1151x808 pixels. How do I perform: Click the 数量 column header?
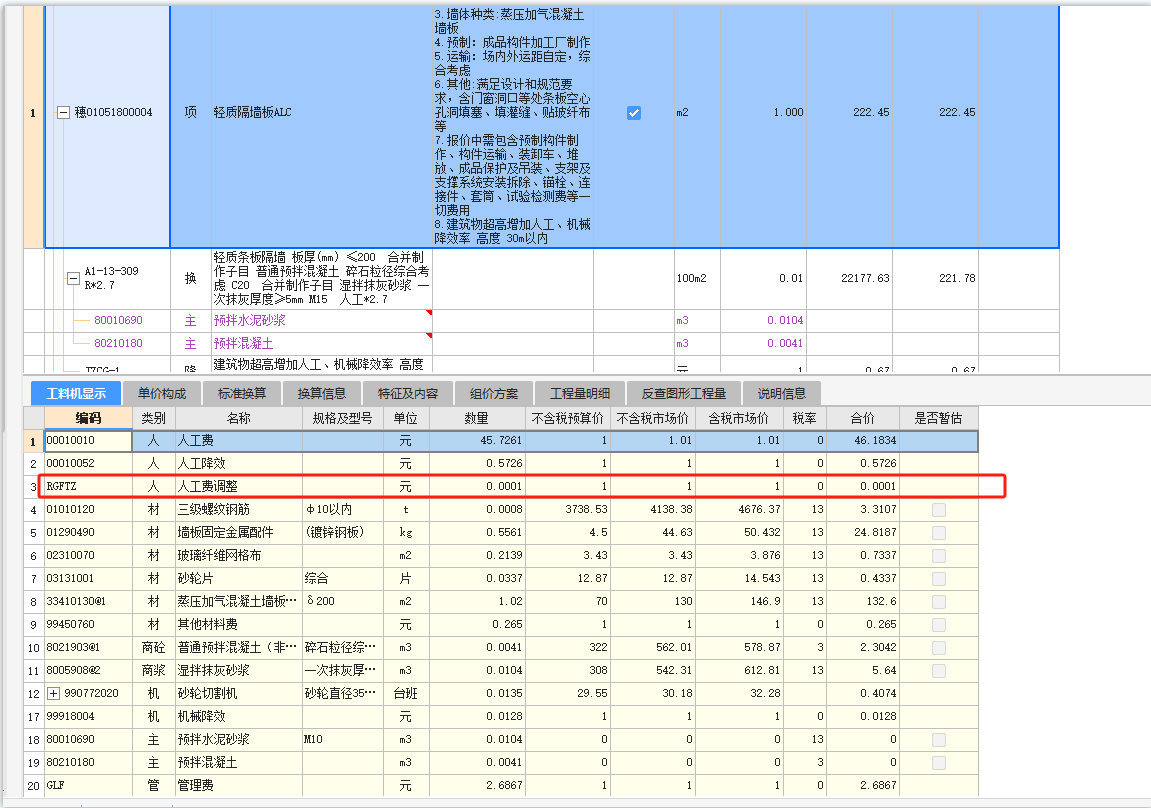pos(476,418)
